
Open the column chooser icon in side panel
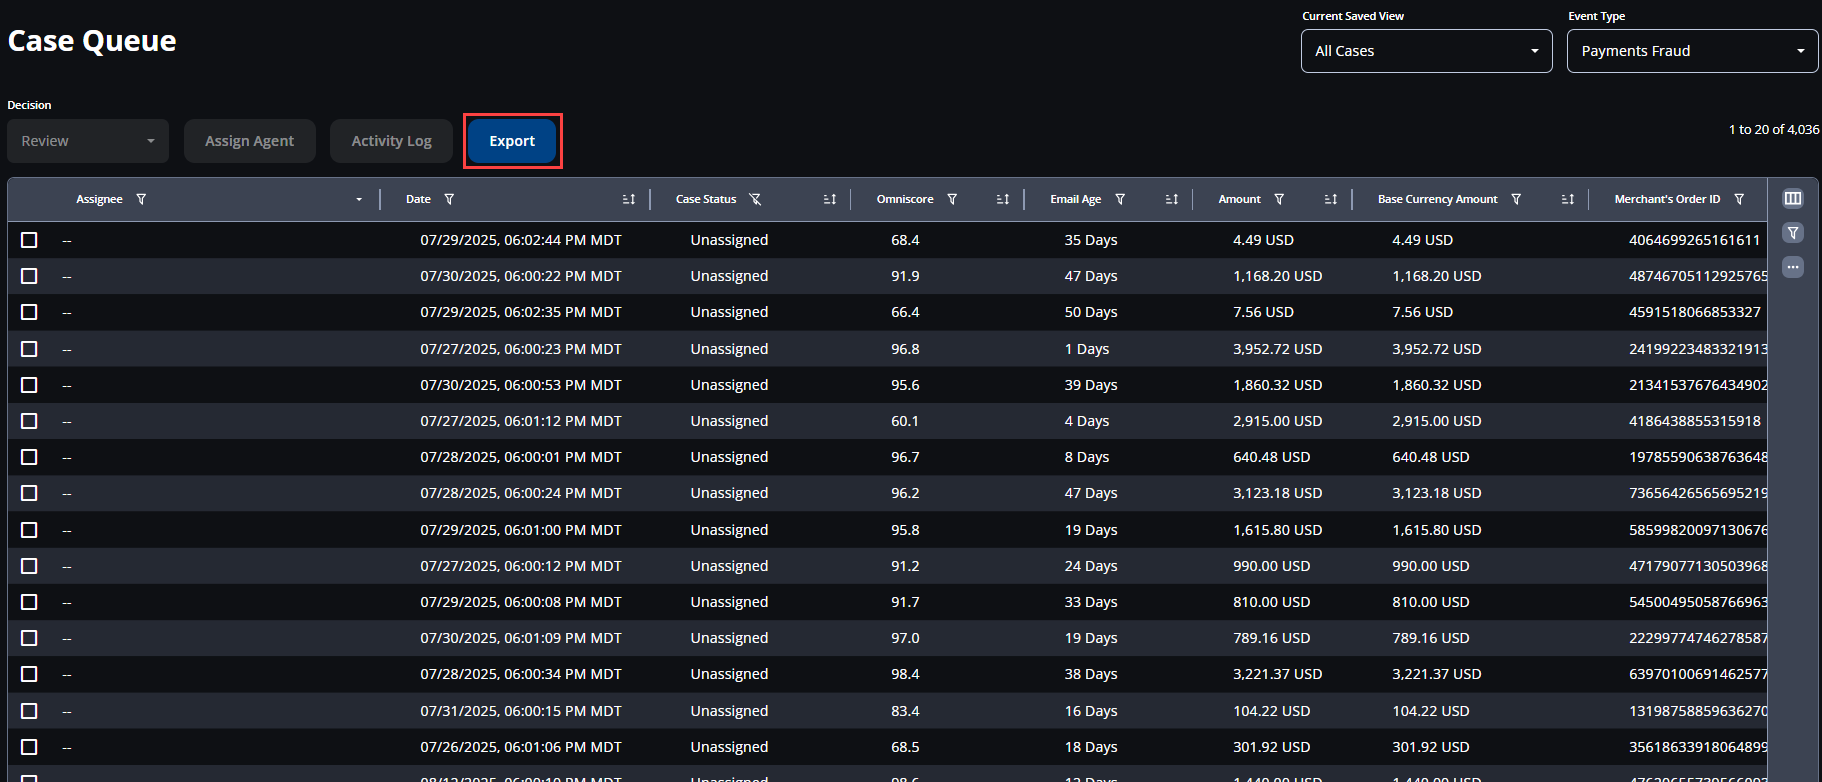coord(1793,198)
